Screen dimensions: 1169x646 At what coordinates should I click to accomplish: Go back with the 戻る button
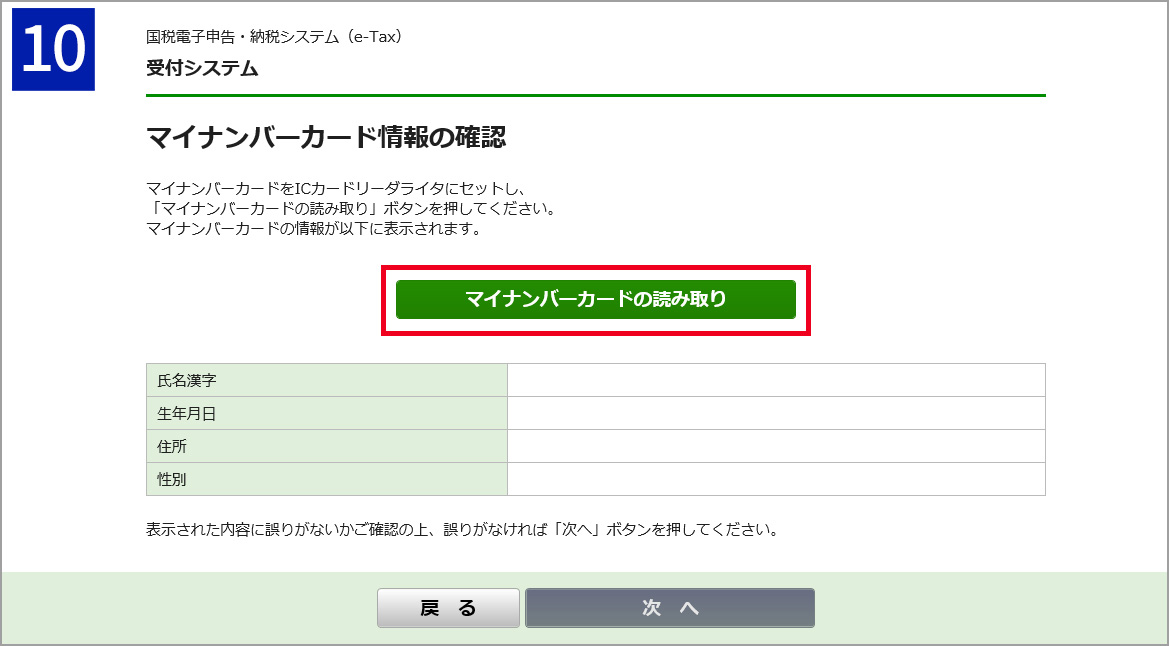pos(448,608)
